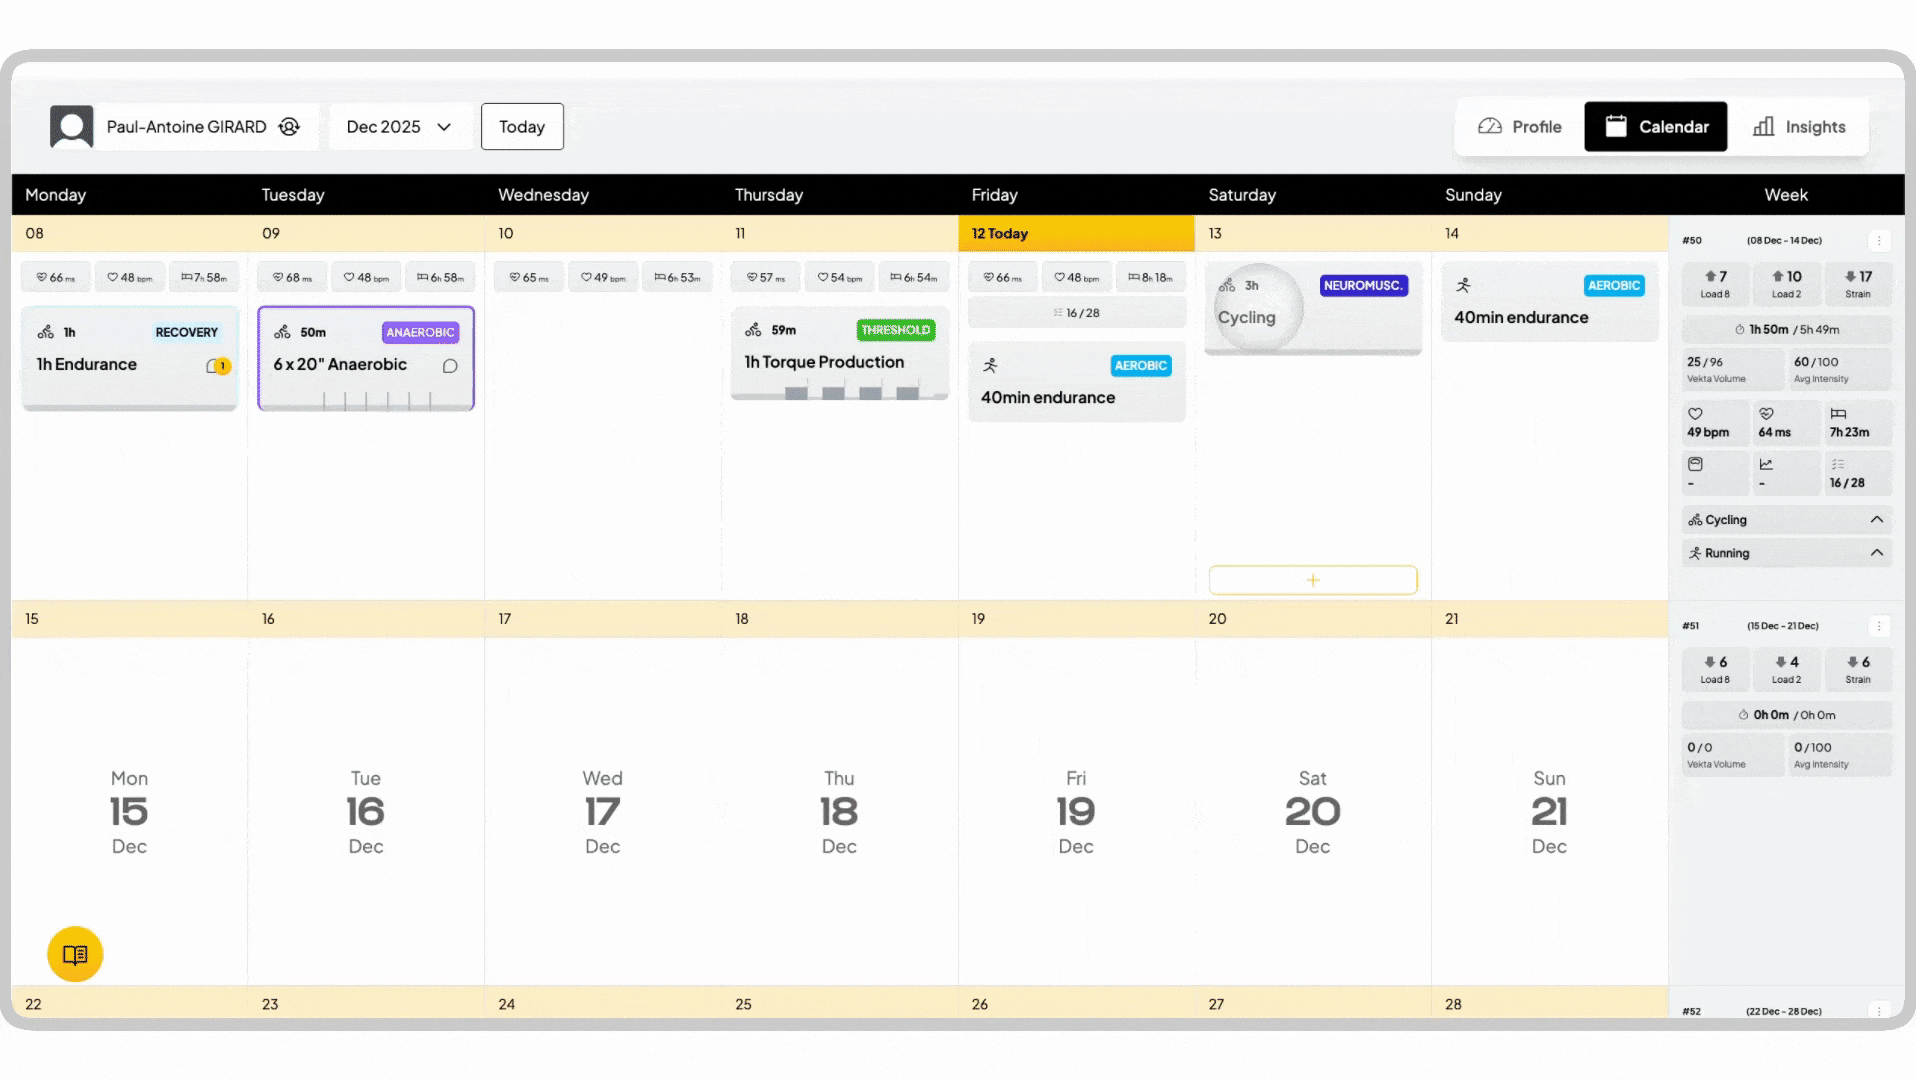1916x1080 pixels.
Task: Click the Today button
Action: [x=522, y=127]
